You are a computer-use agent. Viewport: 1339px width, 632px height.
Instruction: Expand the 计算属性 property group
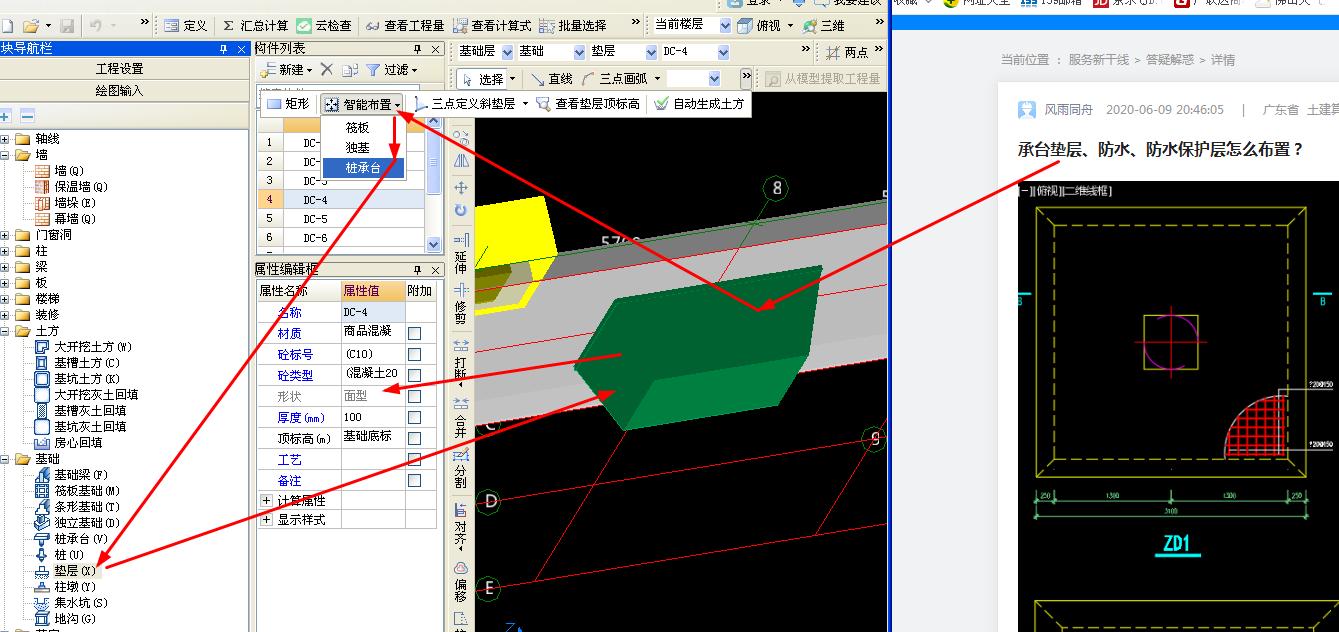[266, 500]
